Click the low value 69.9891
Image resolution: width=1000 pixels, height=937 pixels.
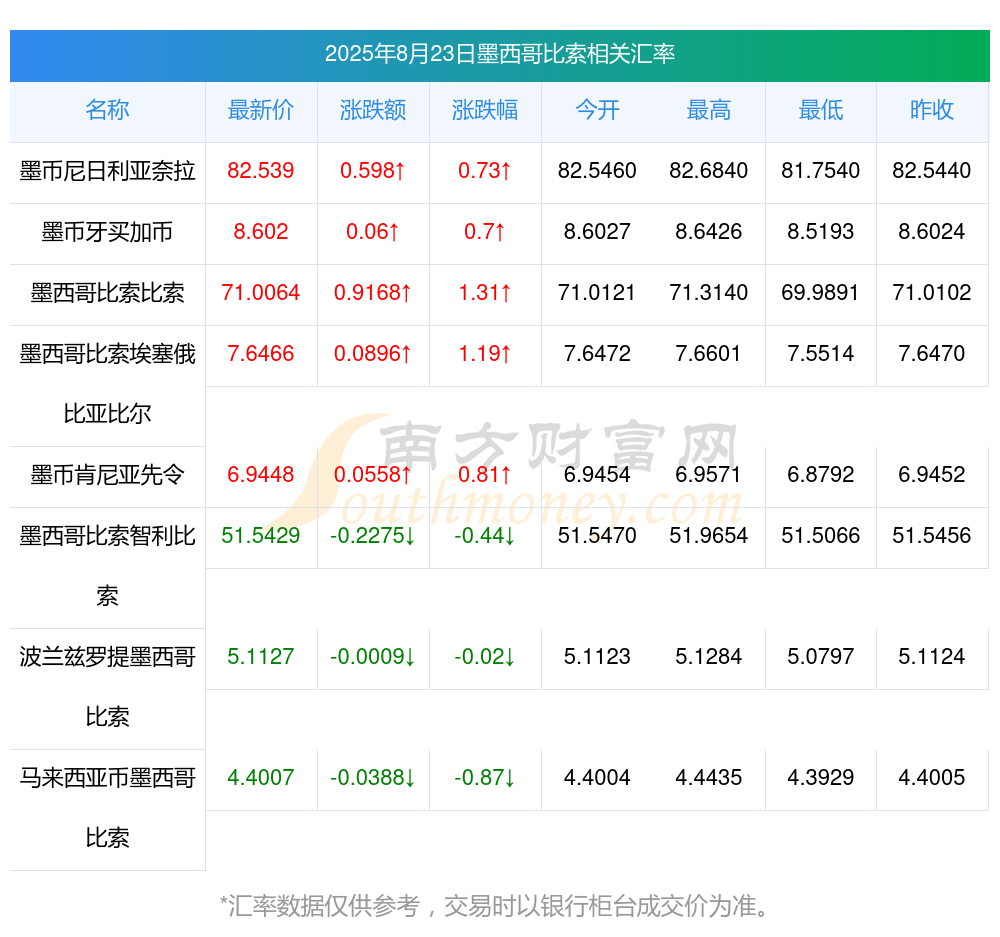(x=821, y=293)
